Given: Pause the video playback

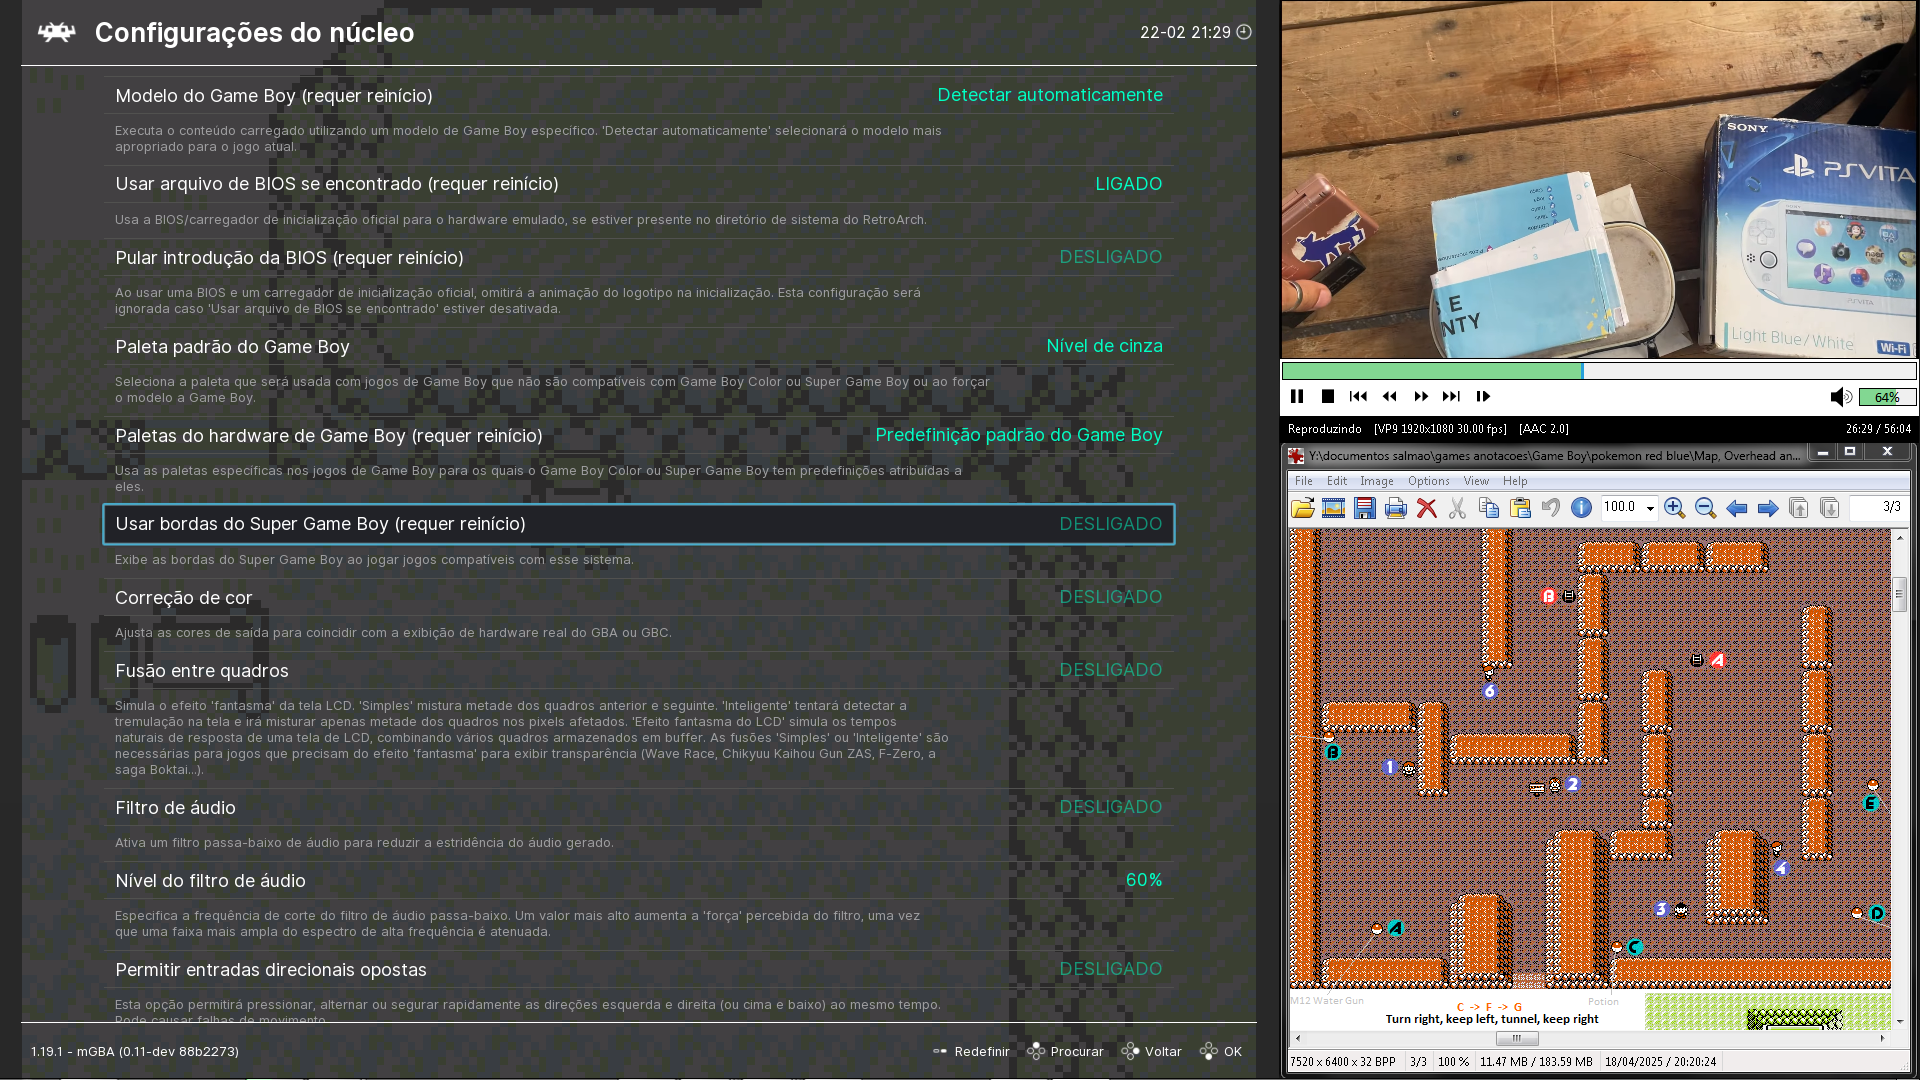Looking at the screenshot, I should (x=1297, y=397).
